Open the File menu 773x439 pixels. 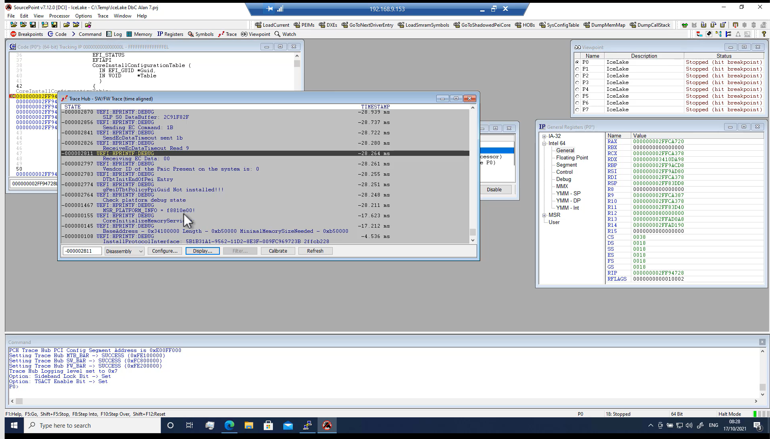[x=11, y=16]
